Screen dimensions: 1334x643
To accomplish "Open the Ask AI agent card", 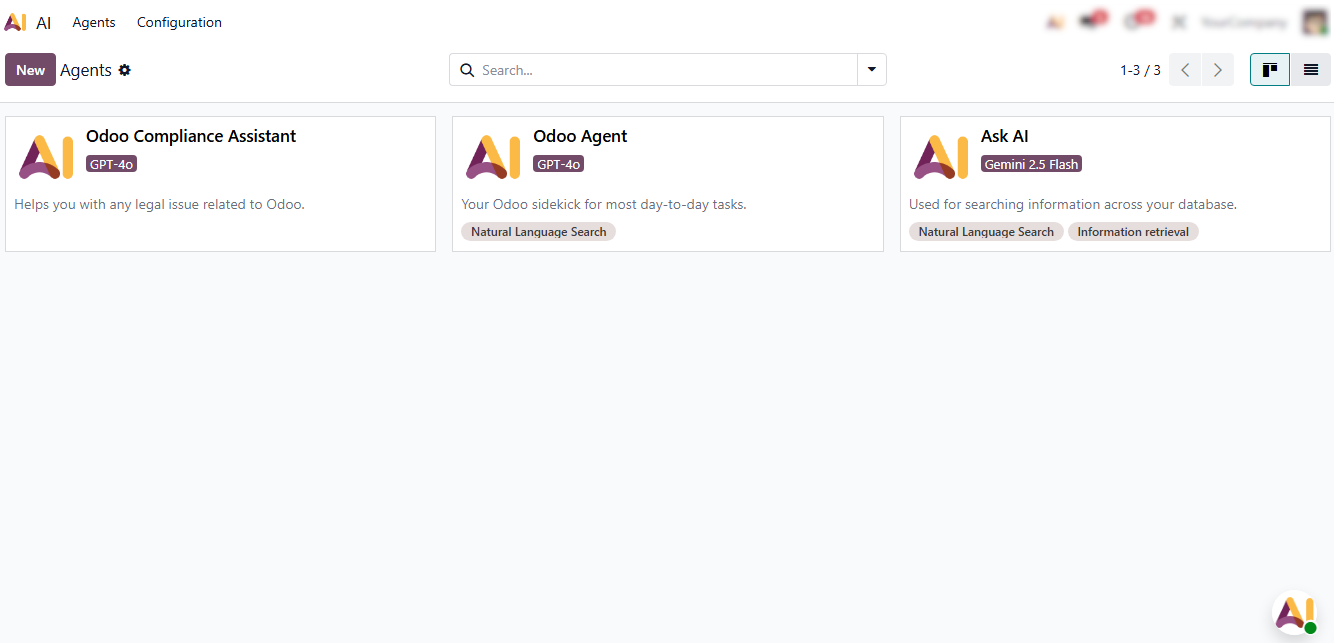I will (1115, 183).
